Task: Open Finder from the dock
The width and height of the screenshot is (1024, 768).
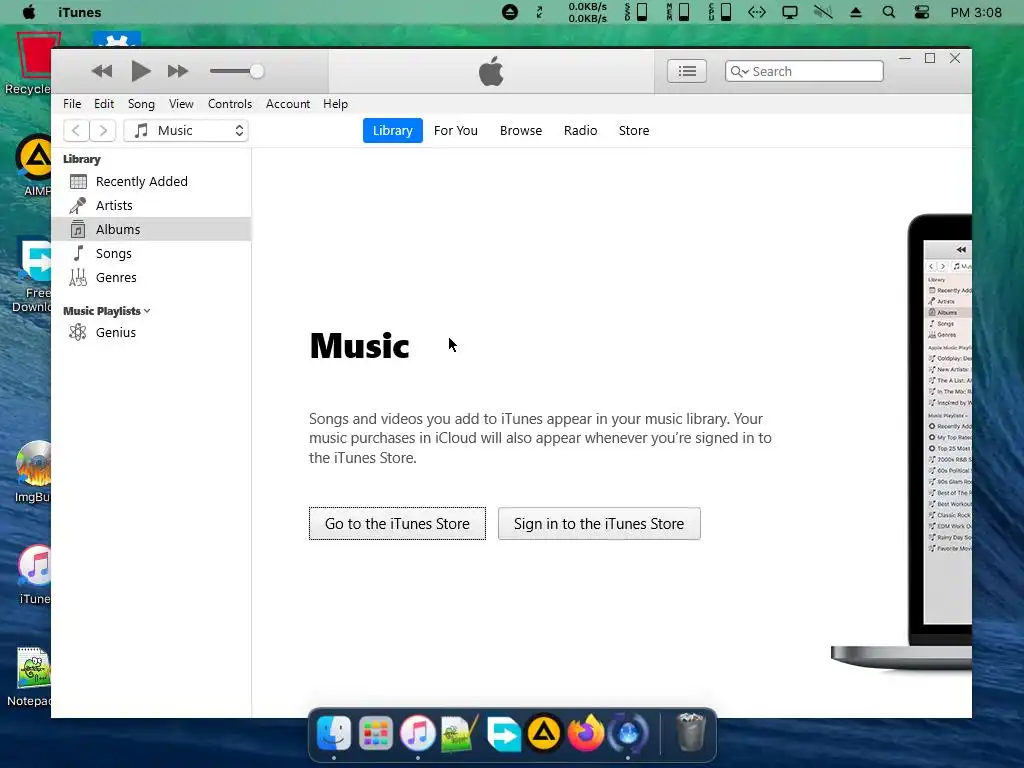Action: [x=334, y=733]
